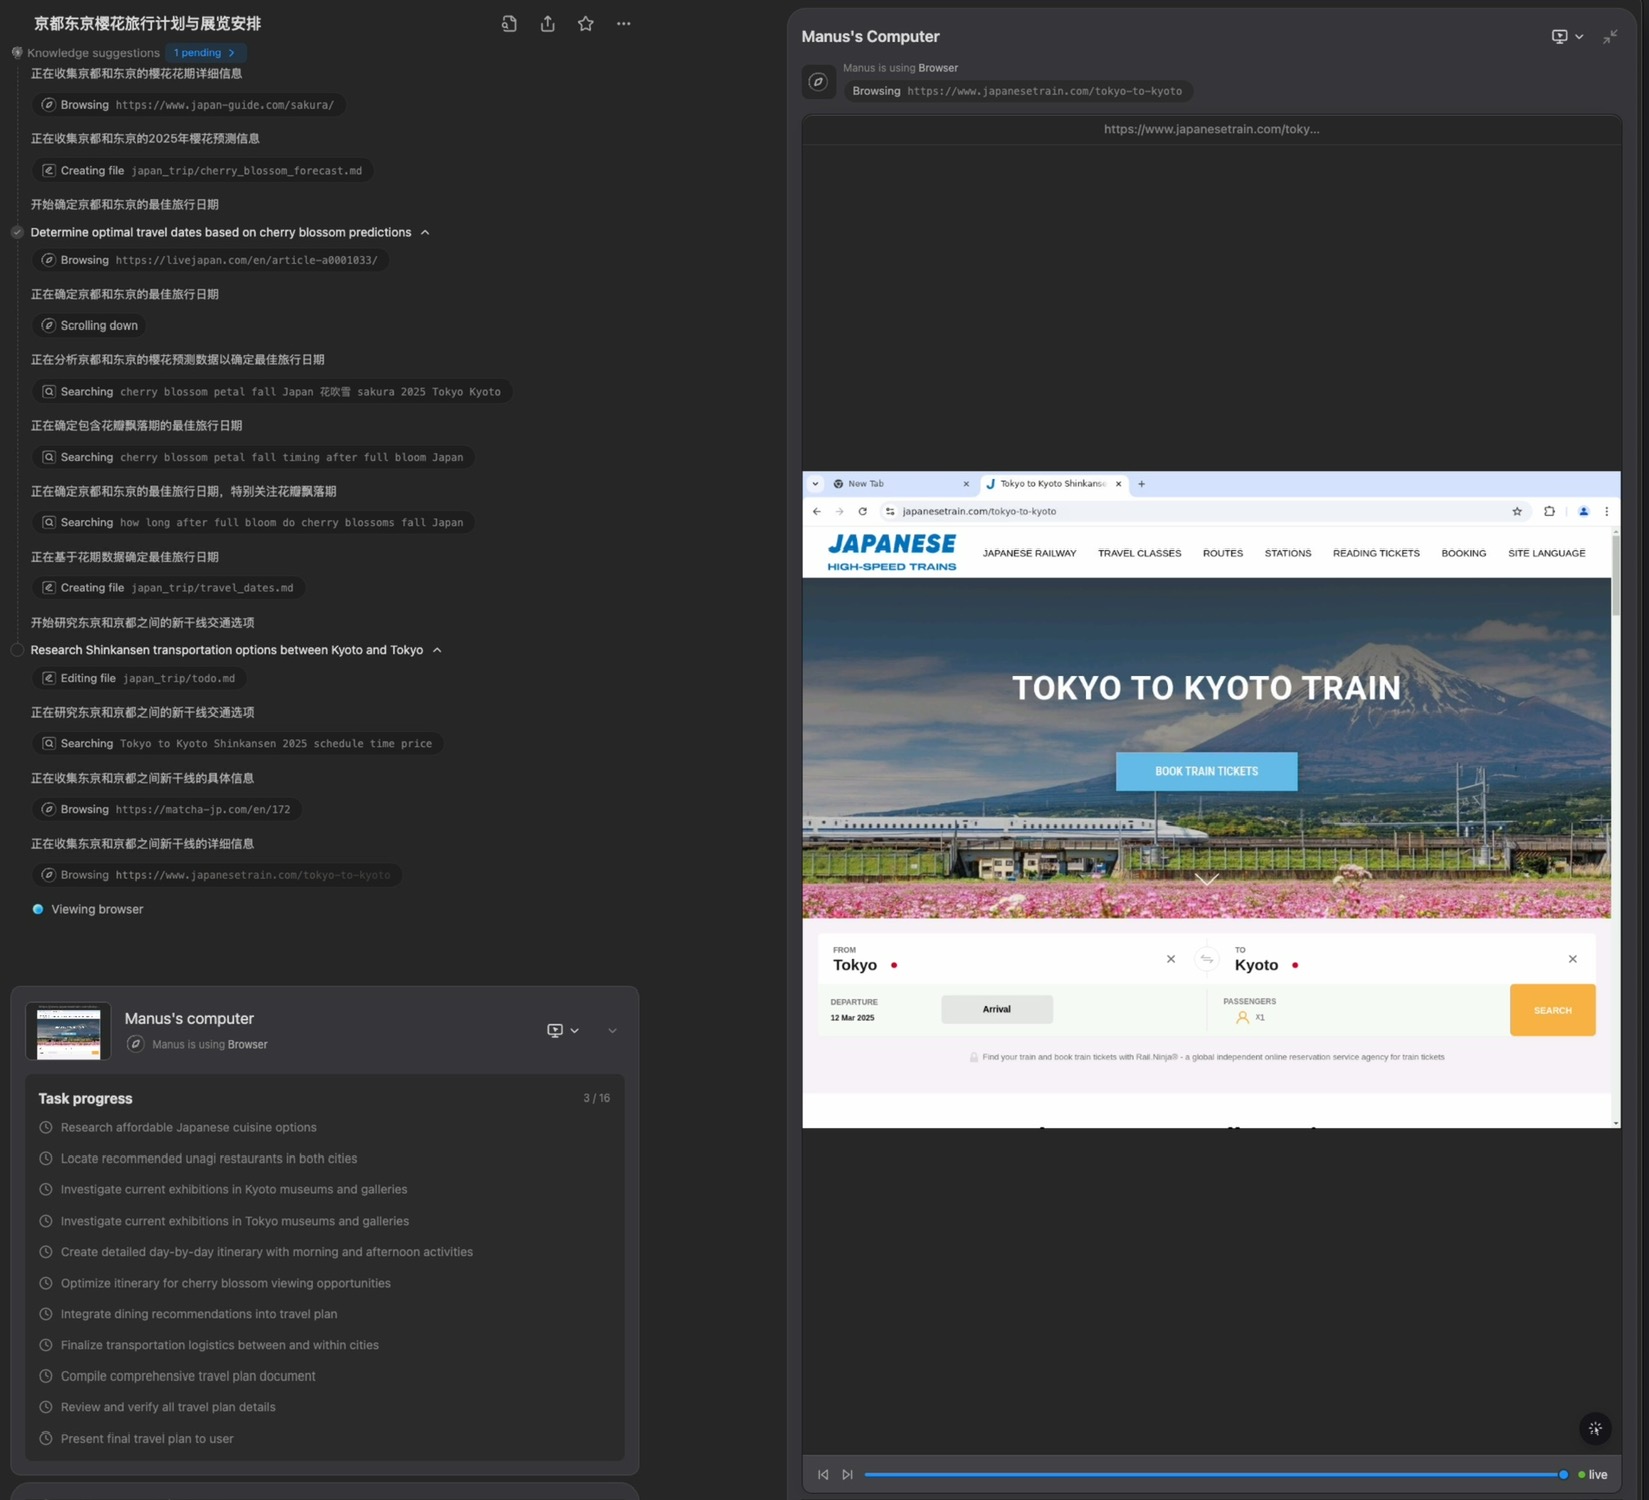Click the orange SEARCH button
The height and width of the screenshot is (1500, 1649).
tap(1552, 1010)
